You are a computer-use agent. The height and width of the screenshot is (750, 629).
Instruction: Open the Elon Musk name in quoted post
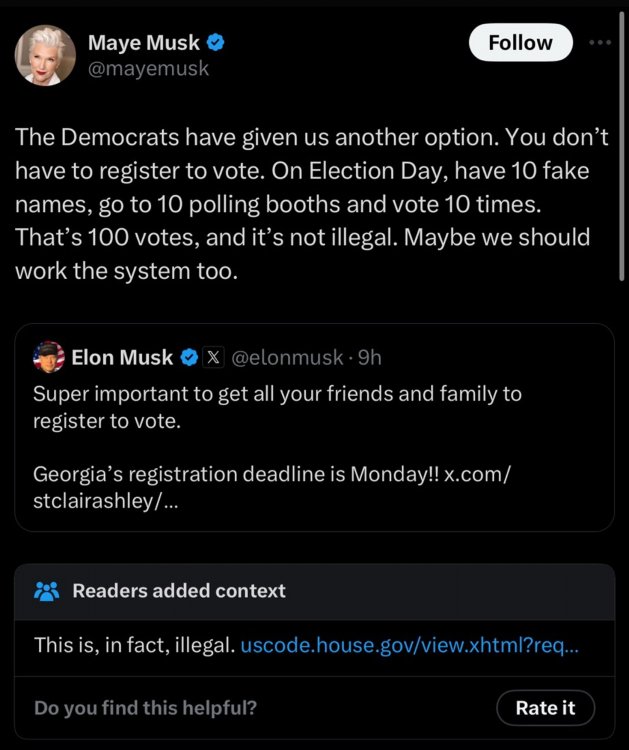[x=122, y=357]
